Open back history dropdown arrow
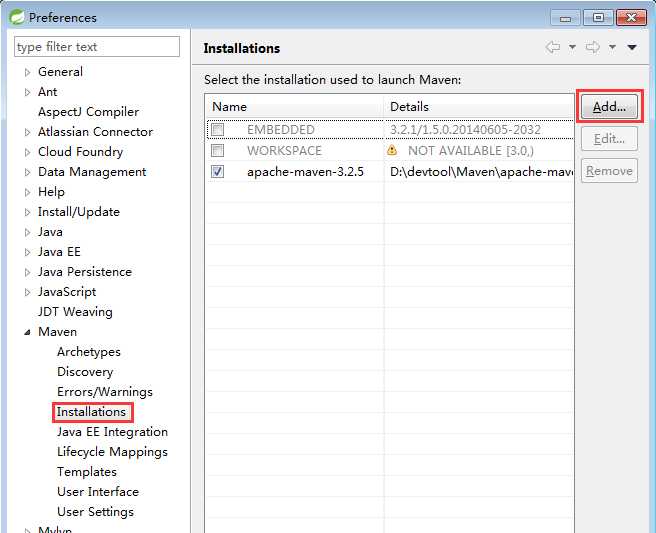The height and width of the screenshot is (533, 656). click(x=572, y=47)
